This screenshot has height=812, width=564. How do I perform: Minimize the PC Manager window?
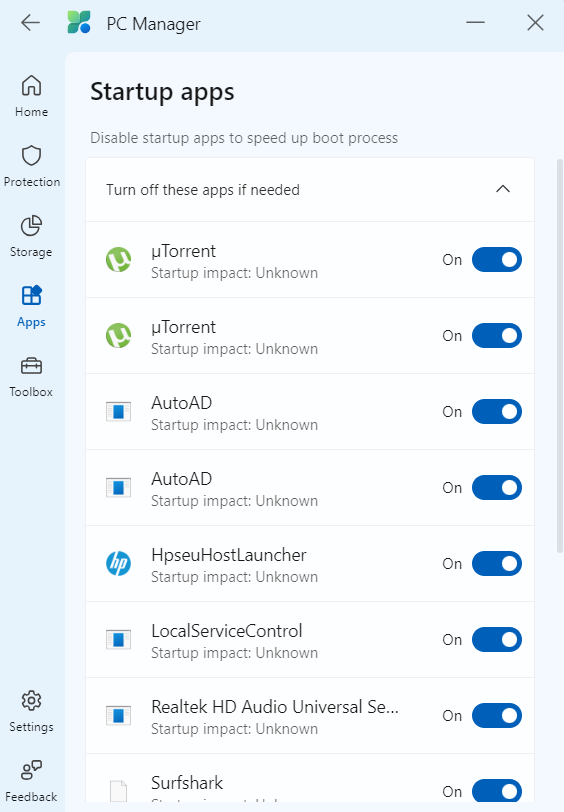475,23
